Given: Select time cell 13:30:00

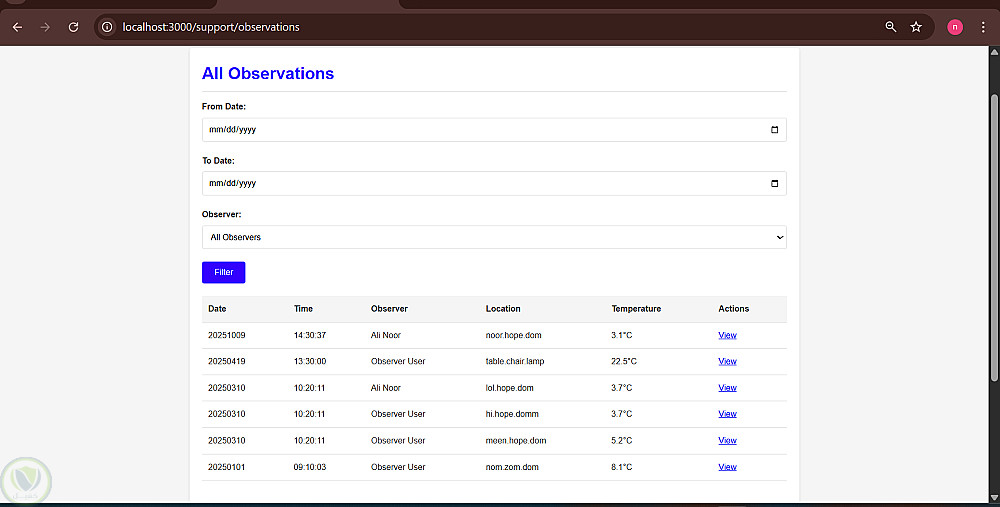Looking at the screenshot, I should tap(310, 362).
